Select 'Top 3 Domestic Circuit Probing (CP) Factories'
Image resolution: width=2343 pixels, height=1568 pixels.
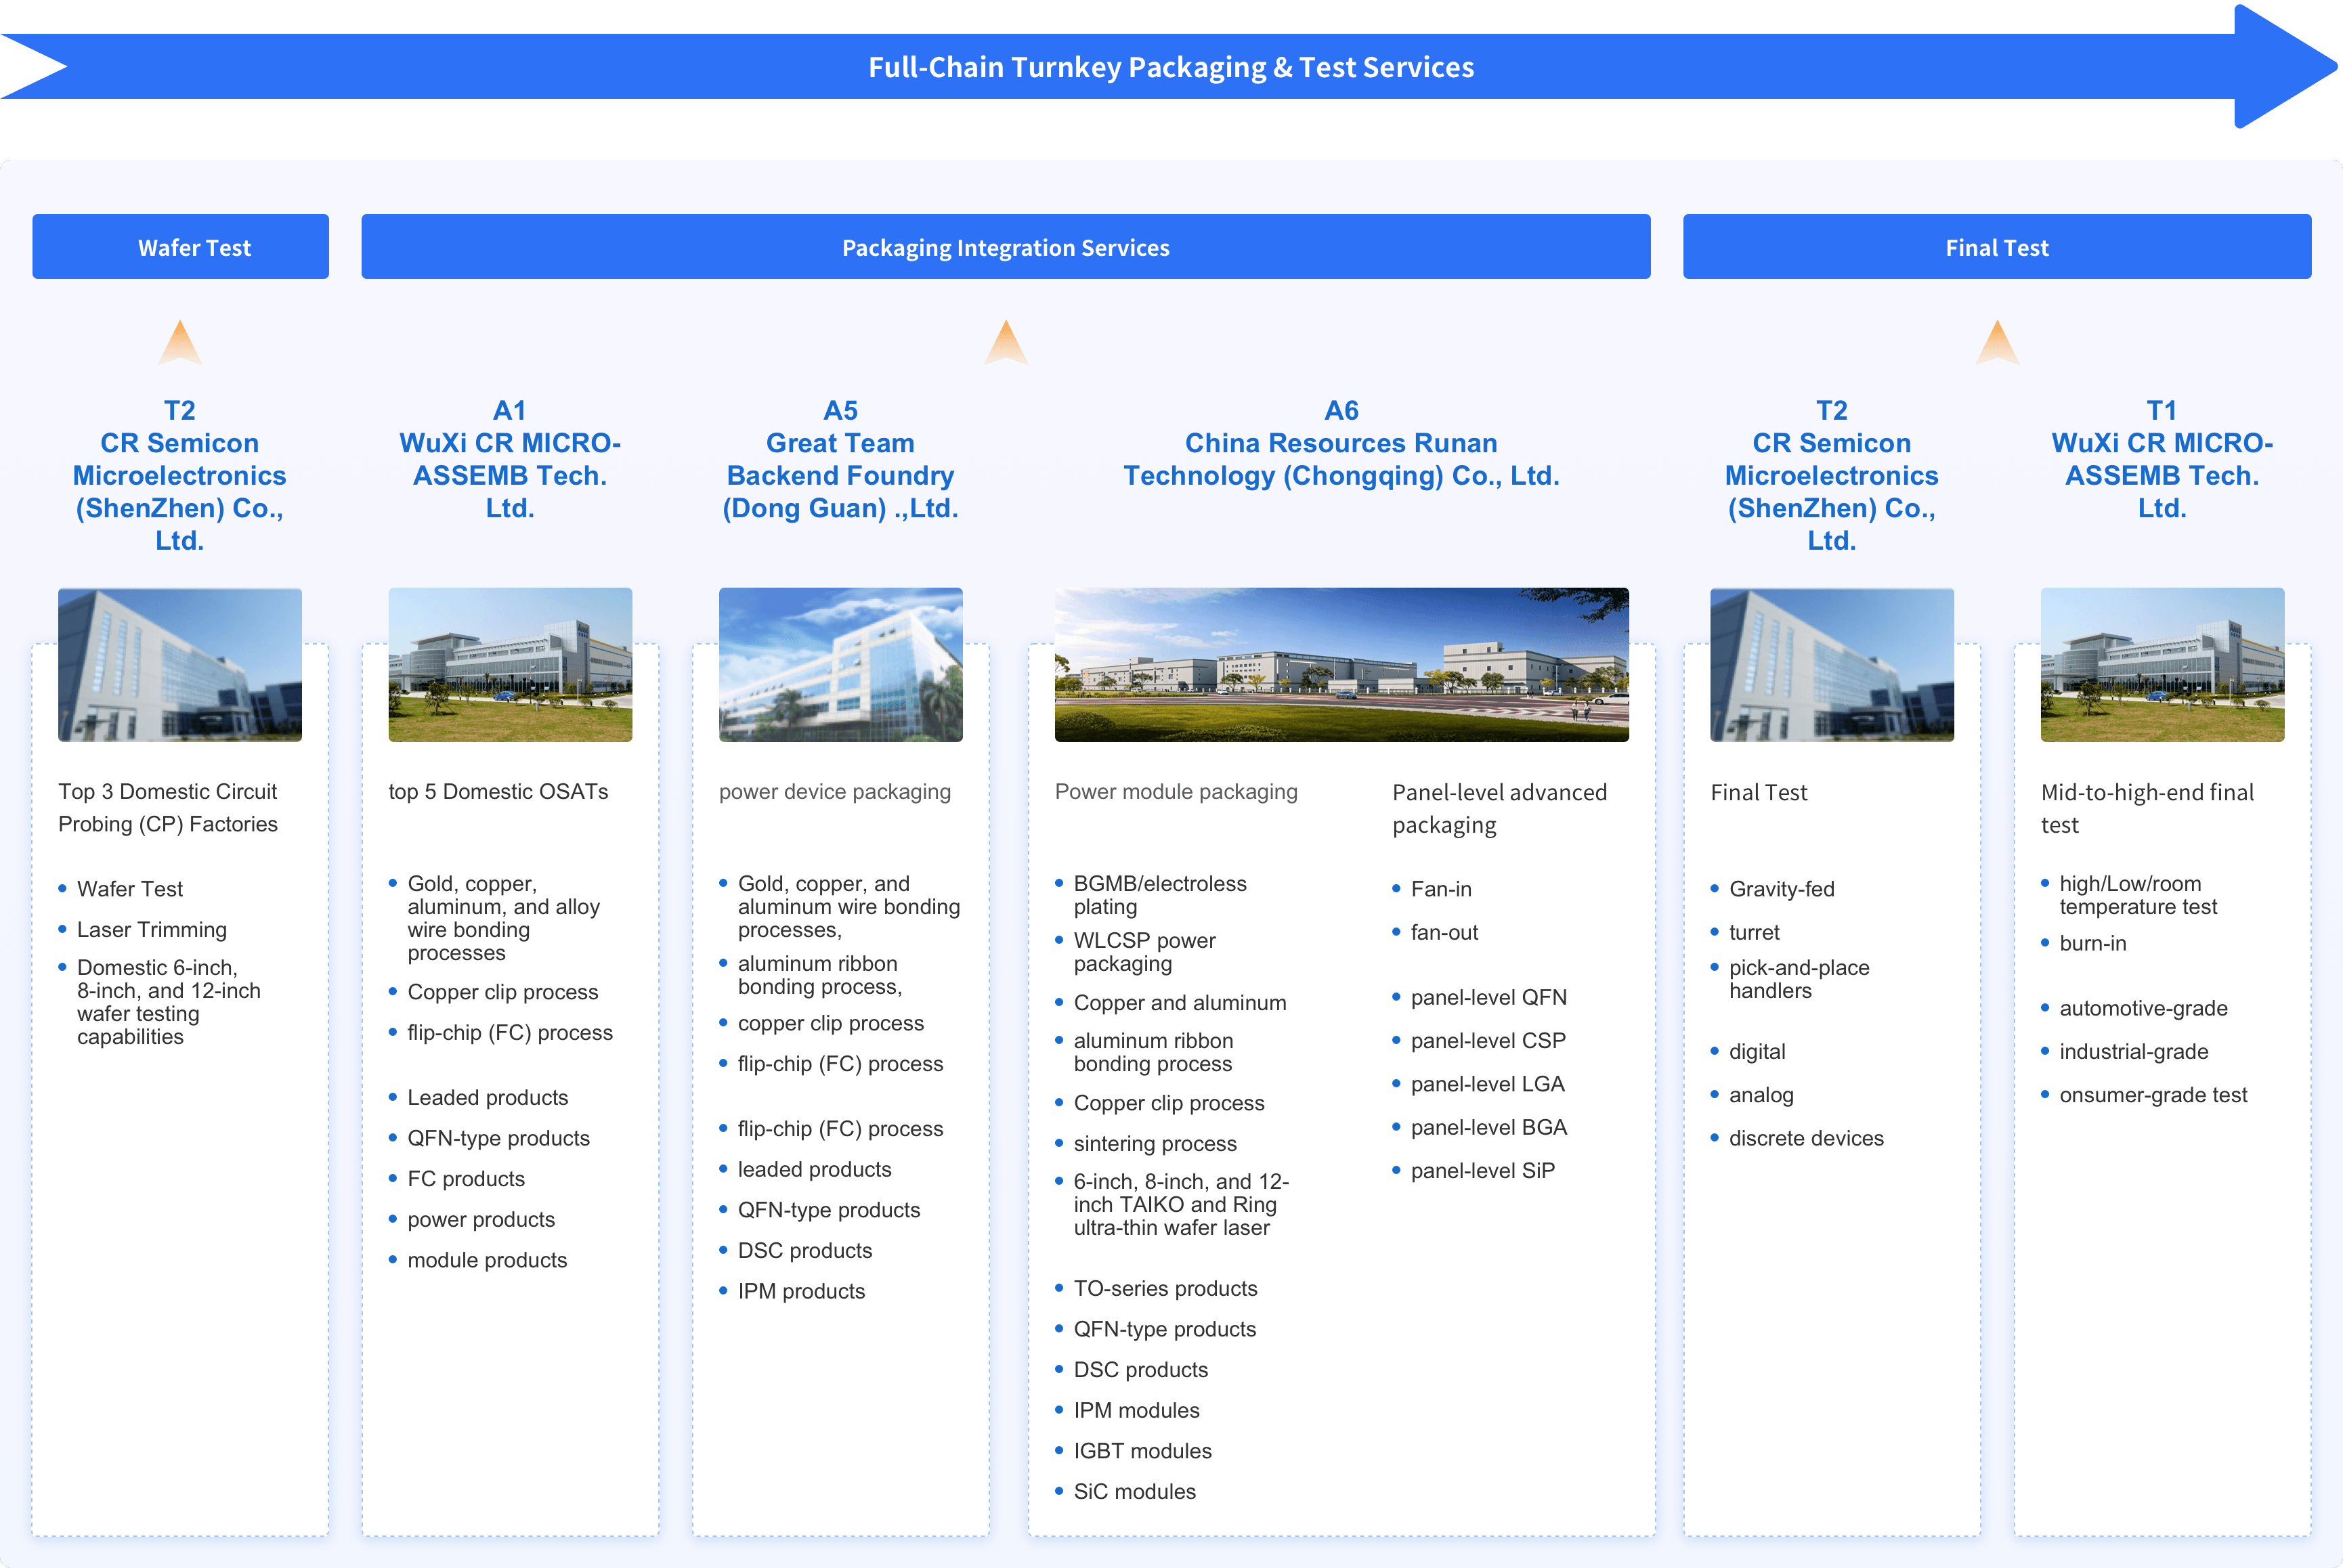[x=168, y=808]
